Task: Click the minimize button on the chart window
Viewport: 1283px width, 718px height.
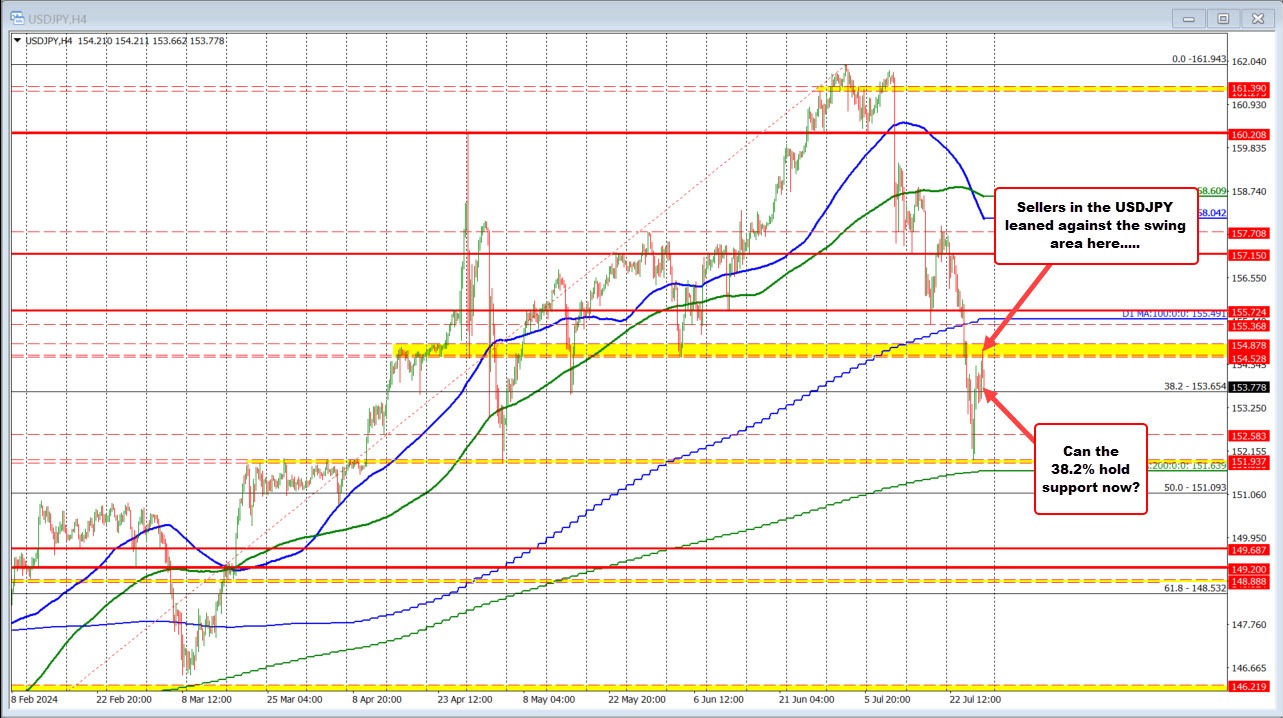Action: click(1187, 18)
